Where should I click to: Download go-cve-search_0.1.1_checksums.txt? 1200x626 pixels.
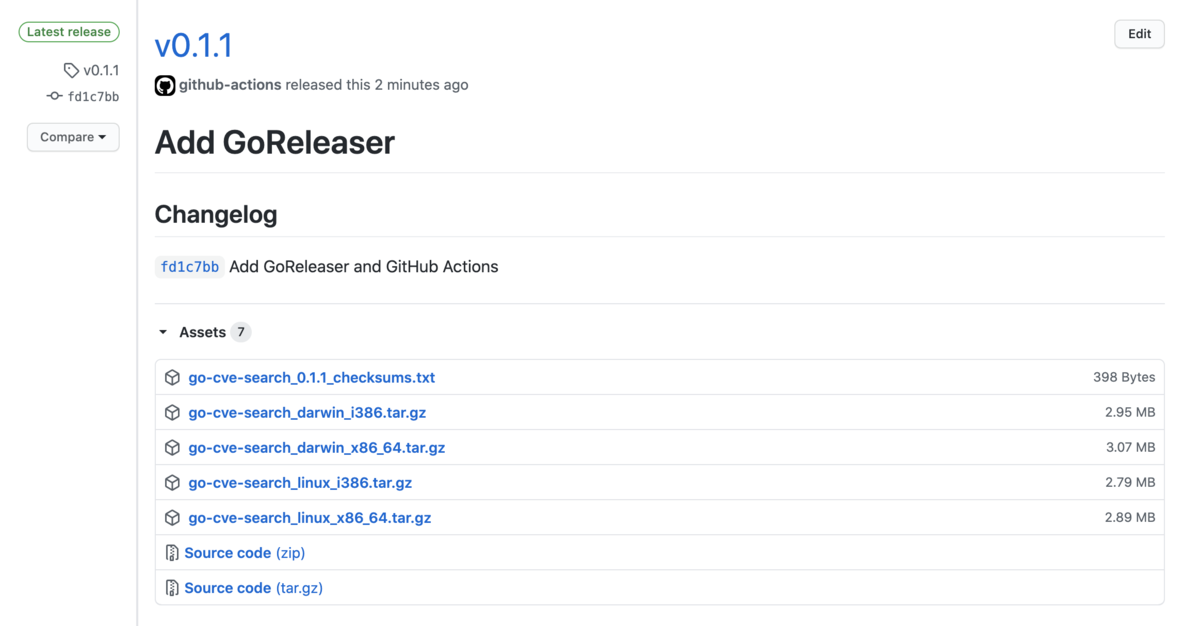pos(312,378)
